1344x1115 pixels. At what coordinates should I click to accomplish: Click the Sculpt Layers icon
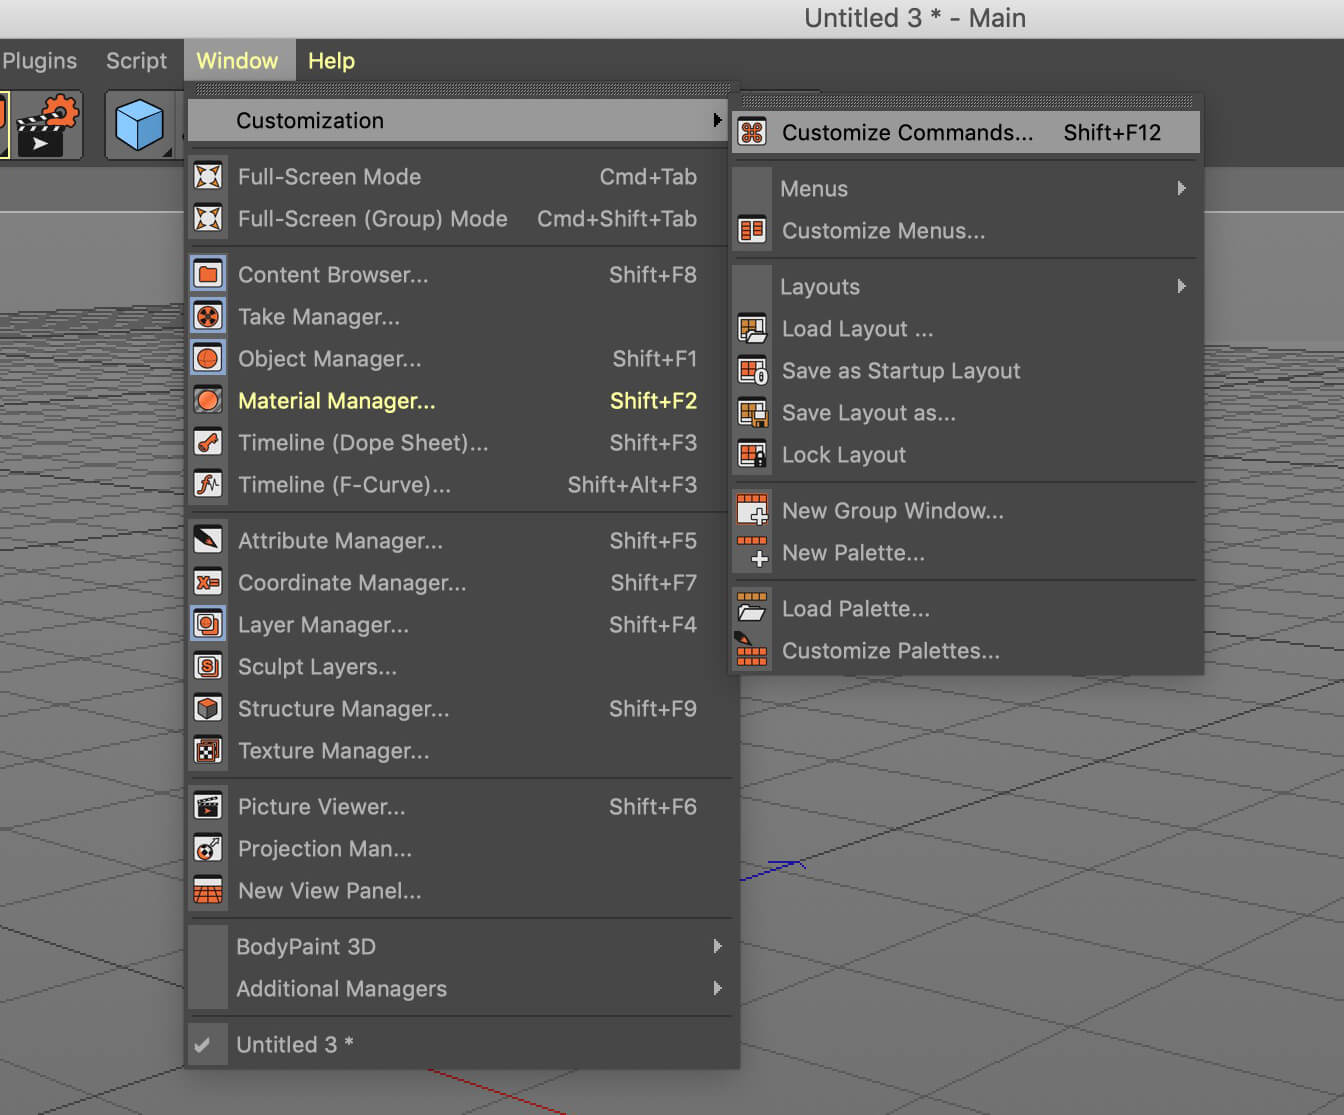pyautogui.click(x=208, y=667)
